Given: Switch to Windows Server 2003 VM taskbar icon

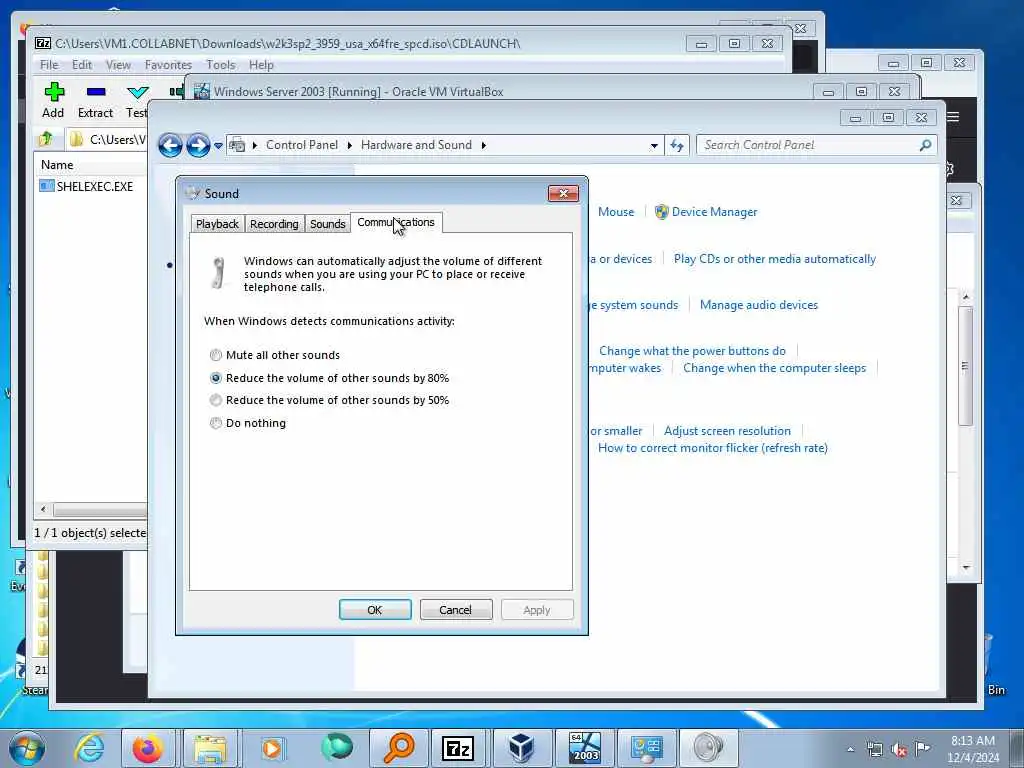Looking at the screenshot, I should point(584,748).
